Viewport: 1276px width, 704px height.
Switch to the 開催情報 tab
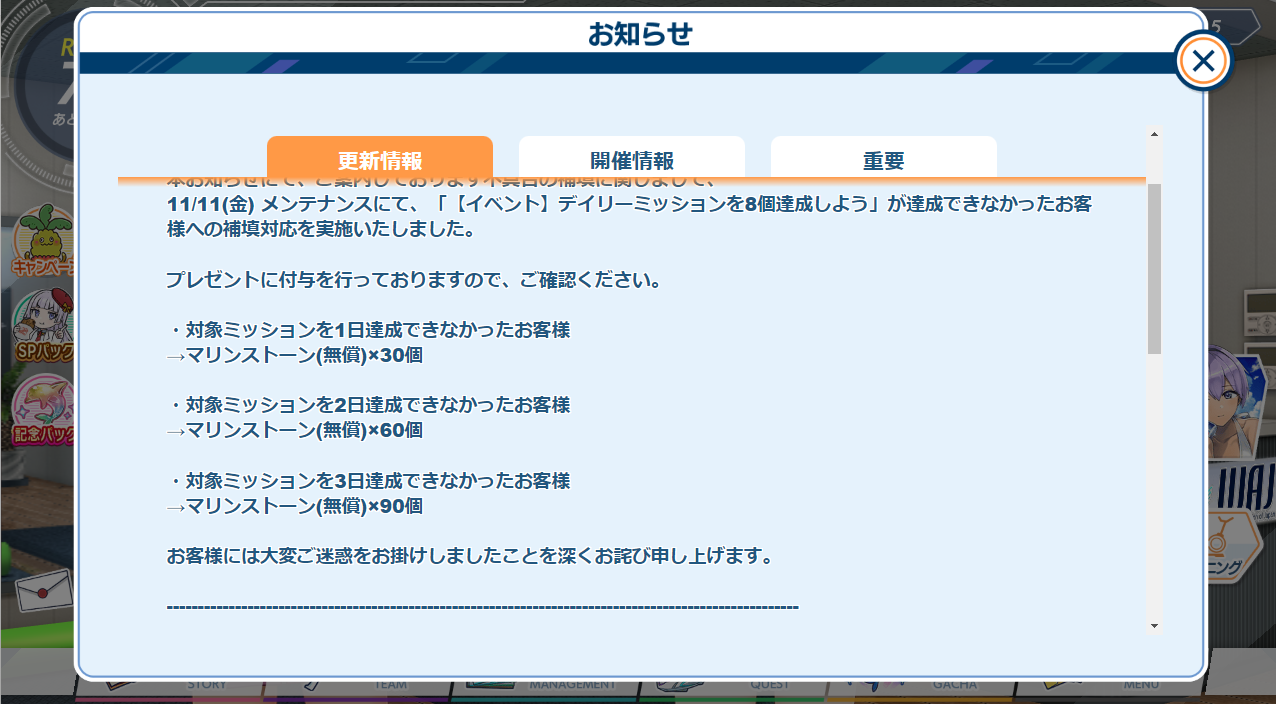click(632, 160)
